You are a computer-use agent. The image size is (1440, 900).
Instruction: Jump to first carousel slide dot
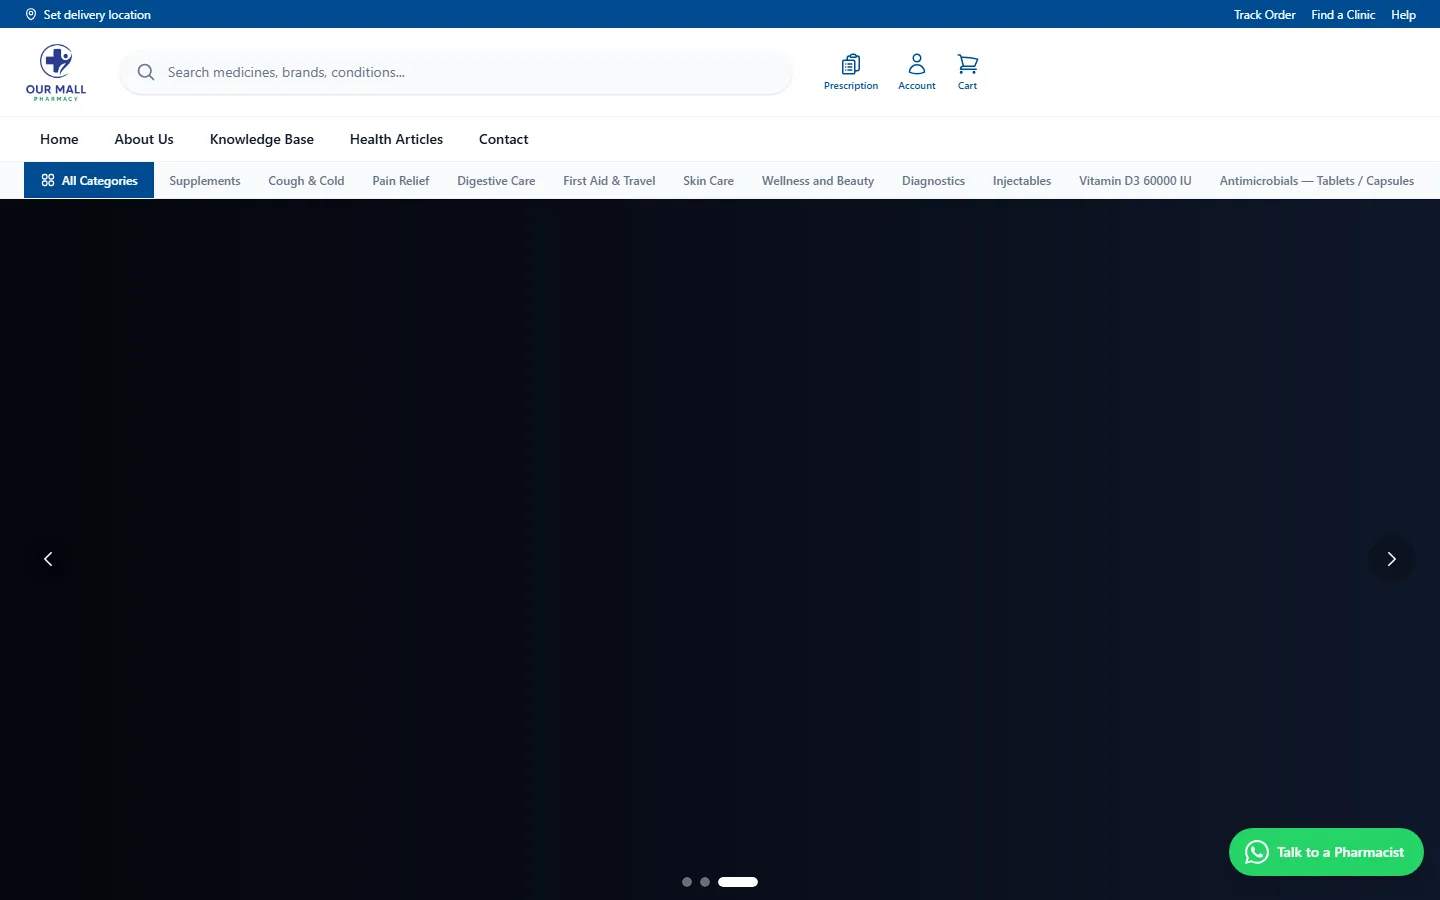687,882
